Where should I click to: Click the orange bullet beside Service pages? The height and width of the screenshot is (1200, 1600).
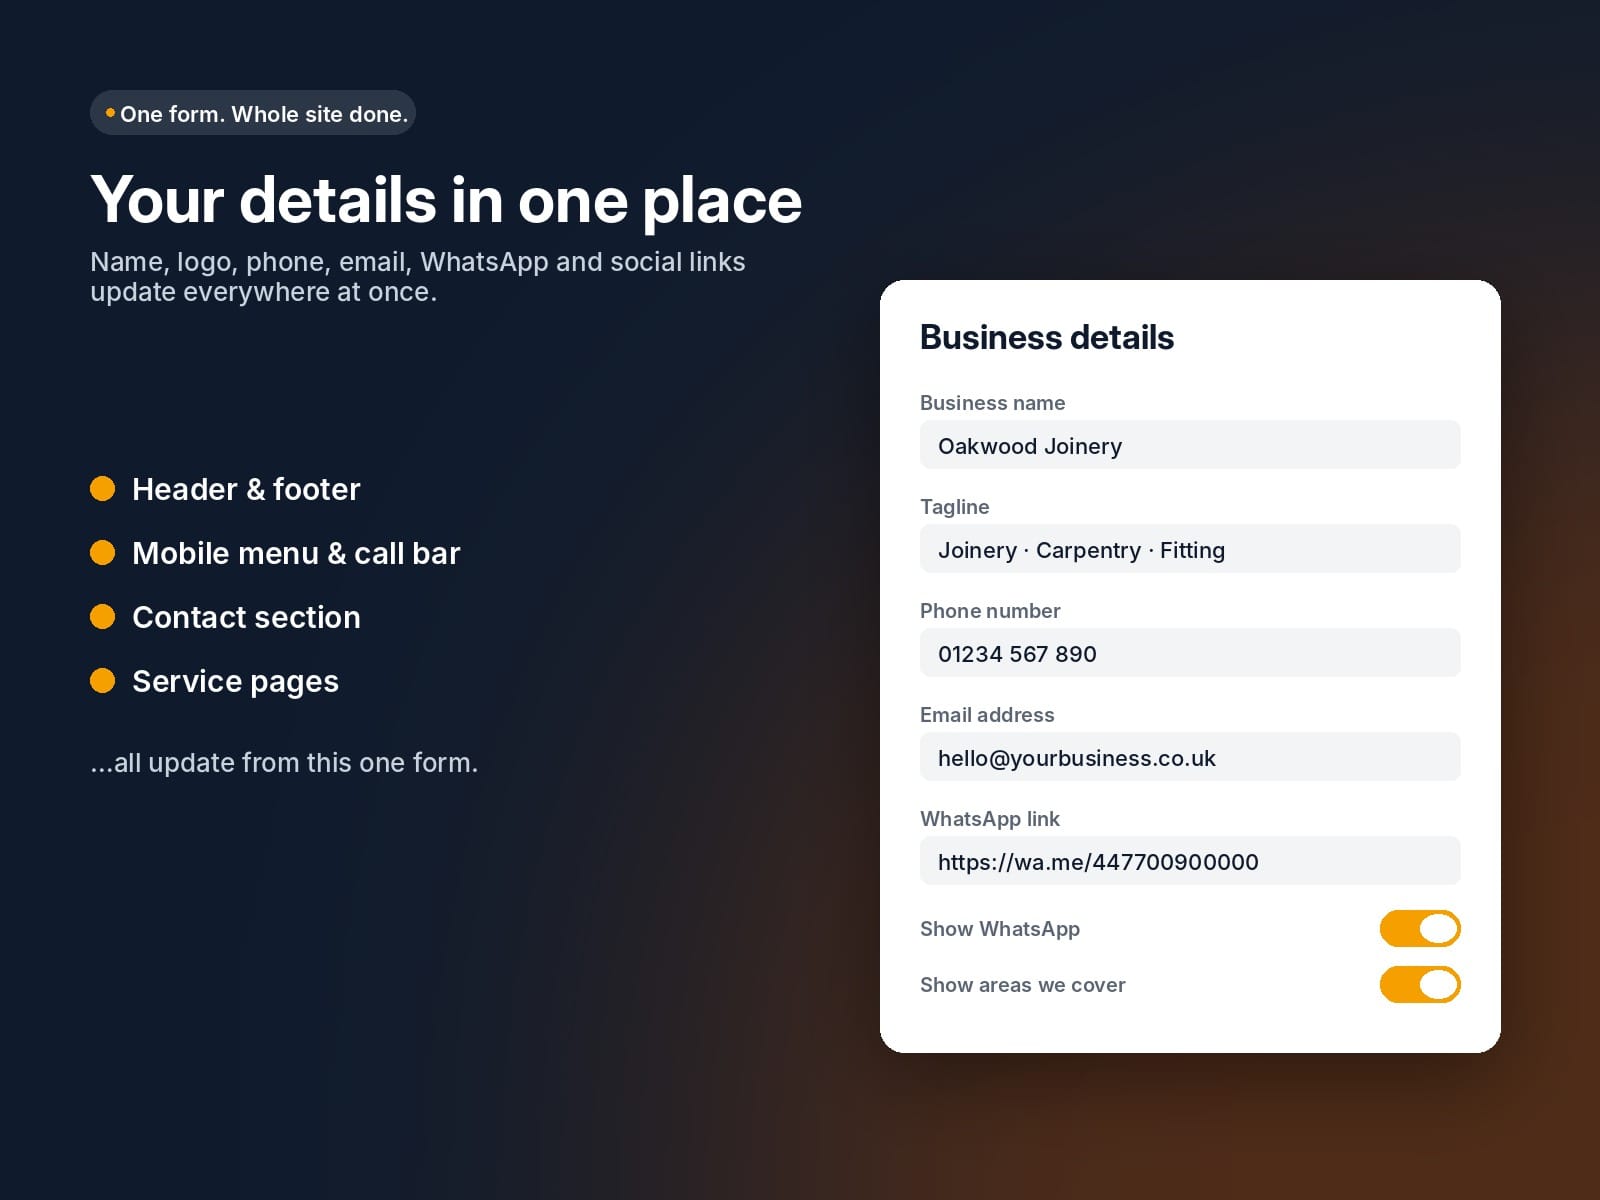[x=103, y=680]
